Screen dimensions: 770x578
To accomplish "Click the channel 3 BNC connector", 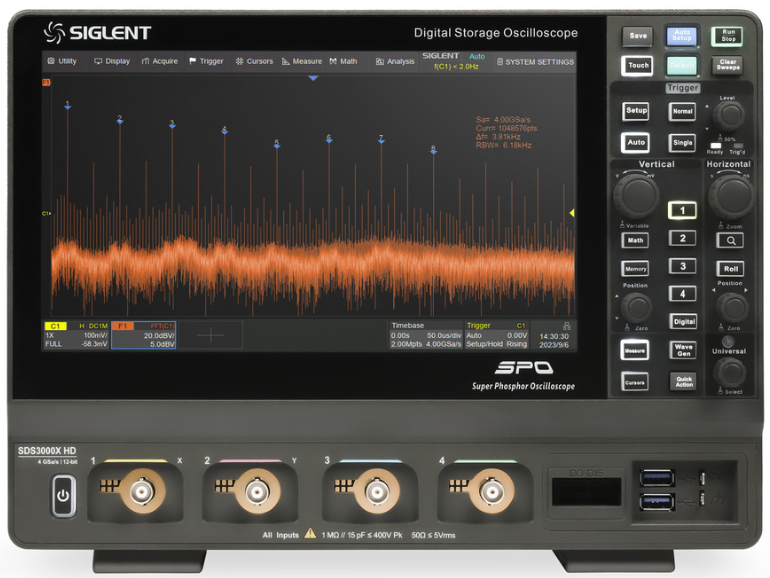I will (377, 491).
